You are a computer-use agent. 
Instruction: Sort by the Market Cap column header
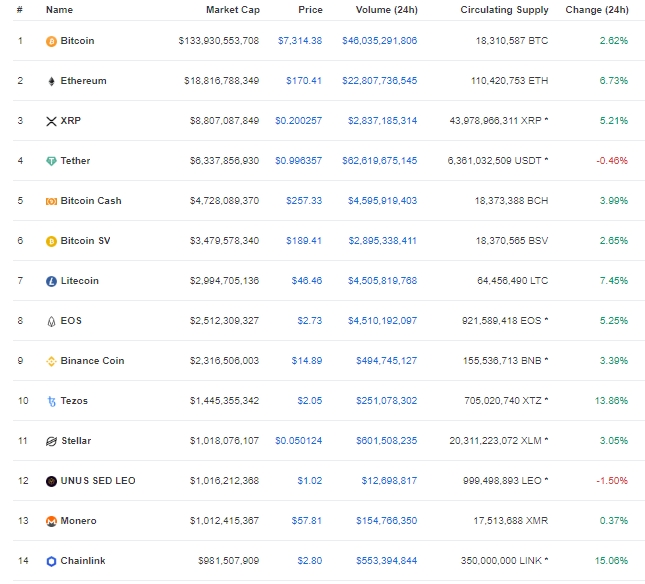click(233, 10)
